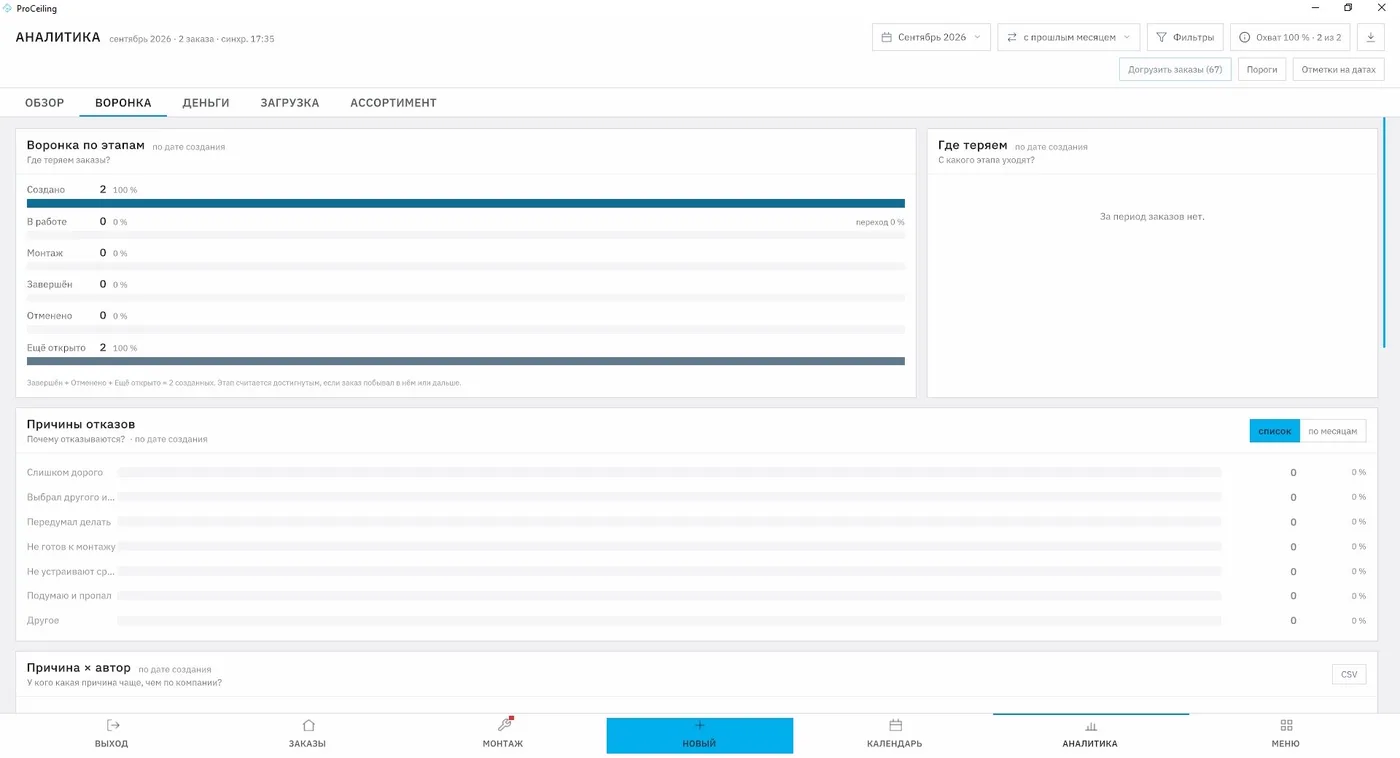
Task: Open the Пороги button
Action: [1262, 70]
